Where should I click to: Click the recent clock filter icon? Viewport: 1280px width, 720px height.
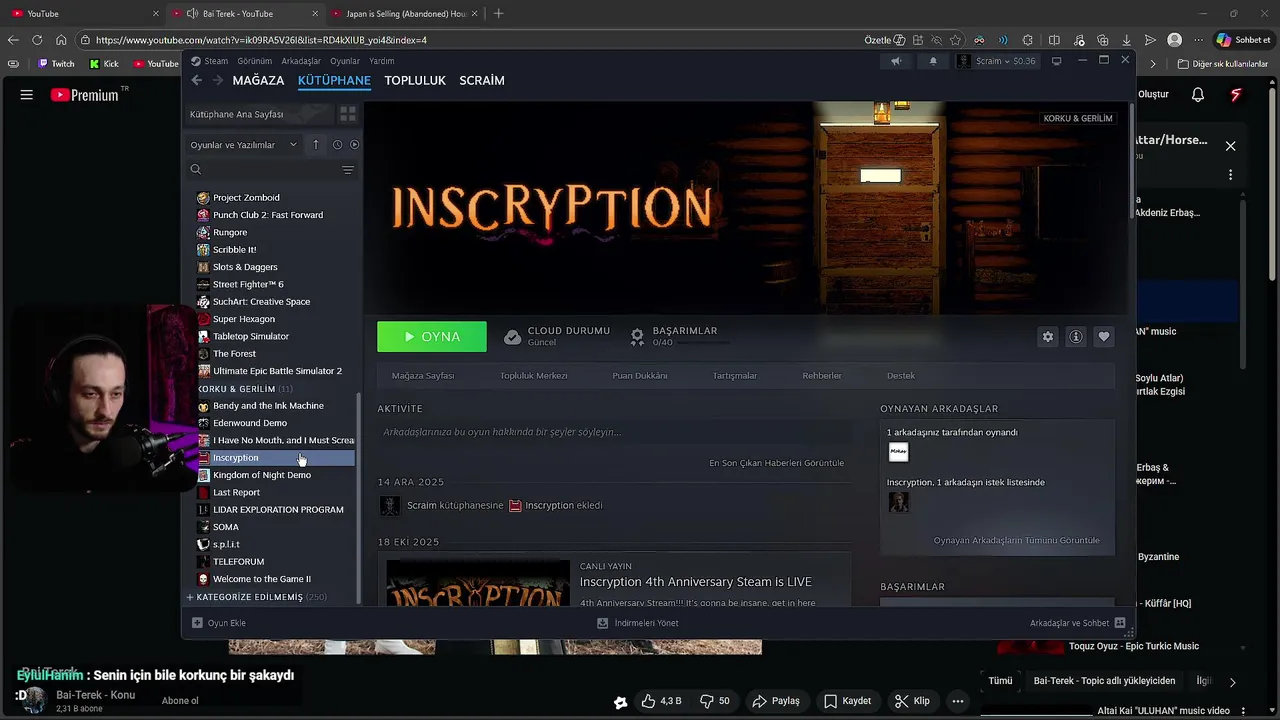pyautogui.click(x=337, y=145)
